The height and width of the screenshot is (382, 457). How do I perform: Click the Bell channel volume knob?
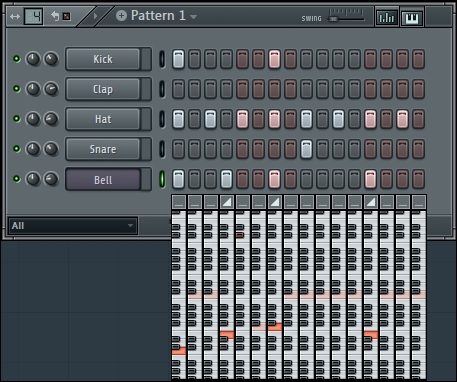pos(51,179)
